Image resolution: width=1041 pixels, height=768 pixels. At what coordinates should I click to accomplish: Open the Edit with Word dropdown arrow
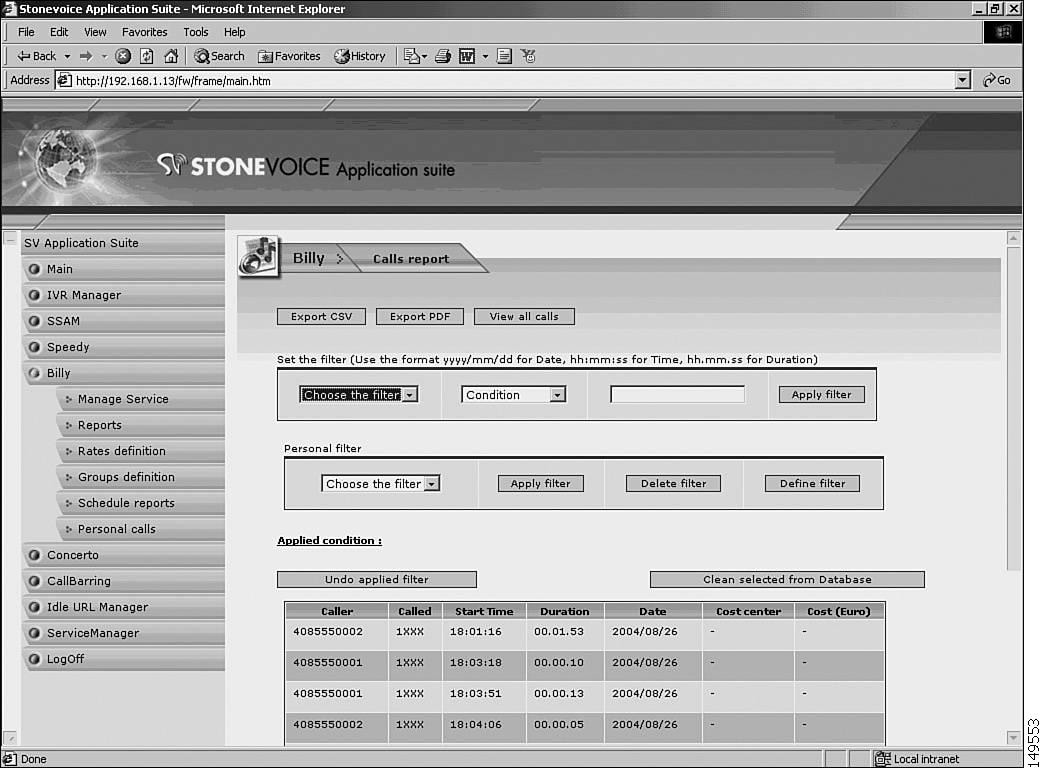coord(485,56)
